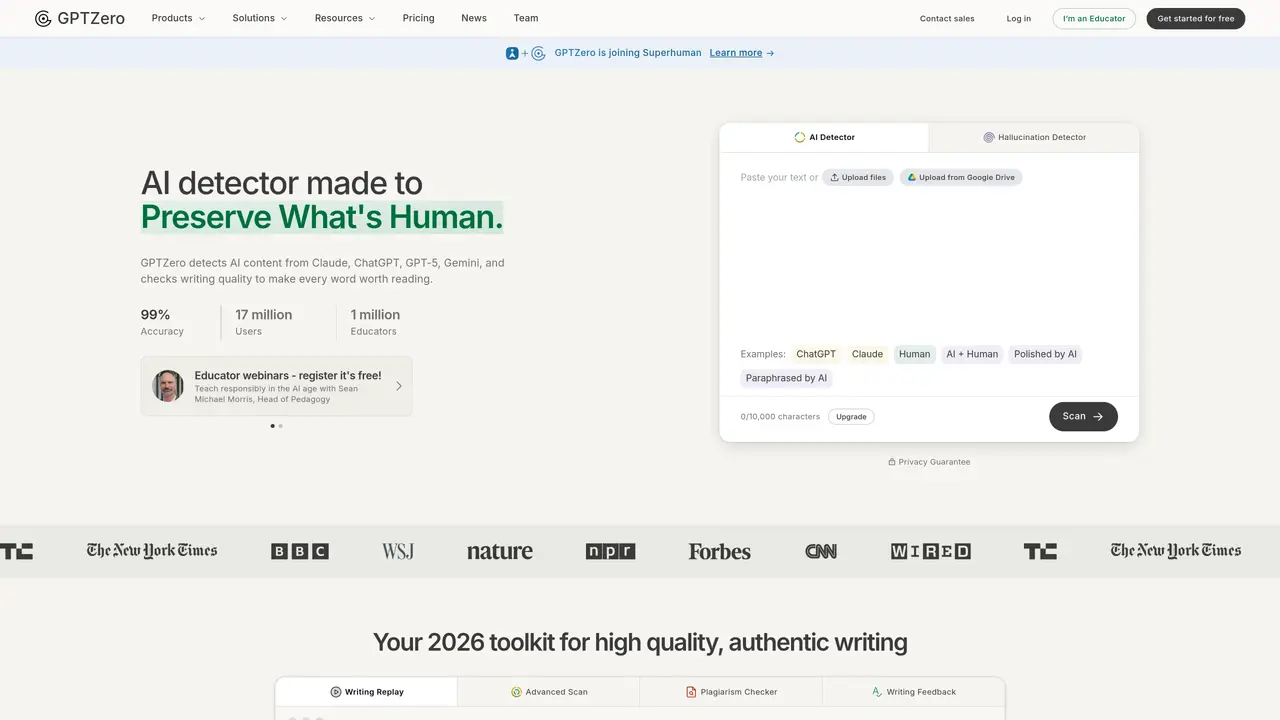
Task: Switch to the Hallucination Detector tab
Action: (x=1034, y=137)
